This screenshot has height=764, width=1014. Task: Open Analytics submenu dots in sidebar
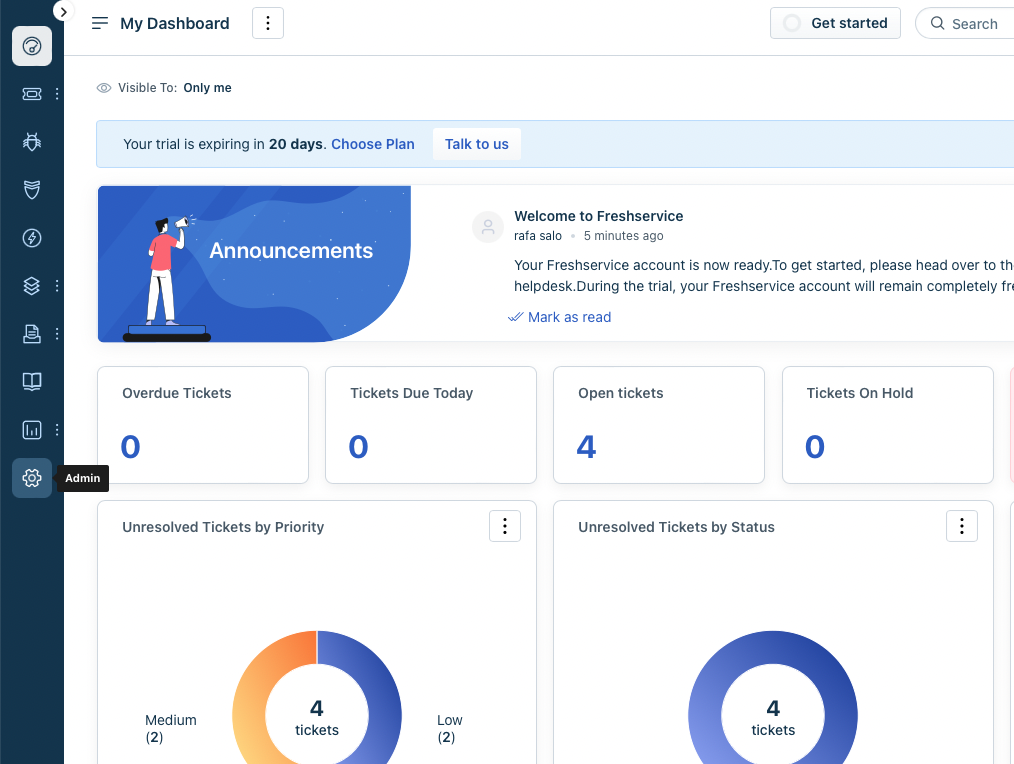tap(57, 430)
